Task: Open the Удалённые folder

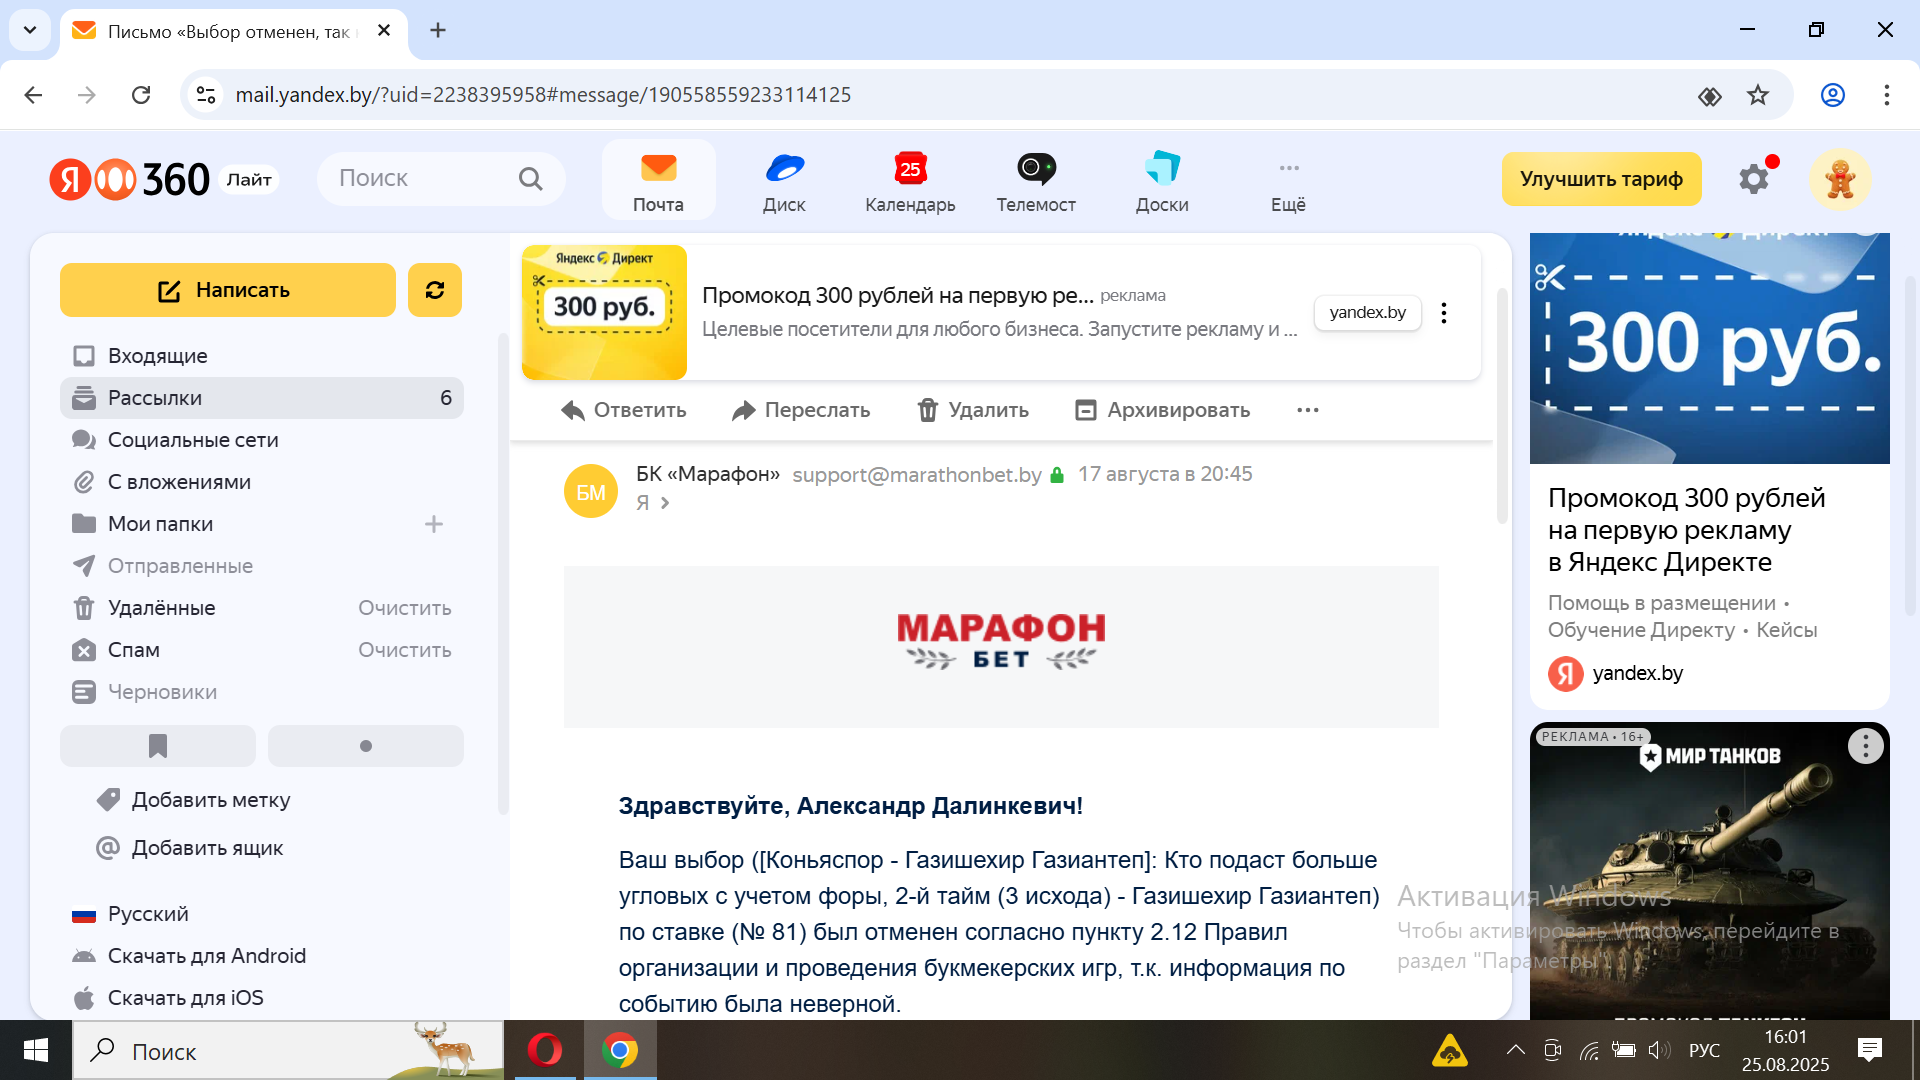Action: [x=161, y=608]
